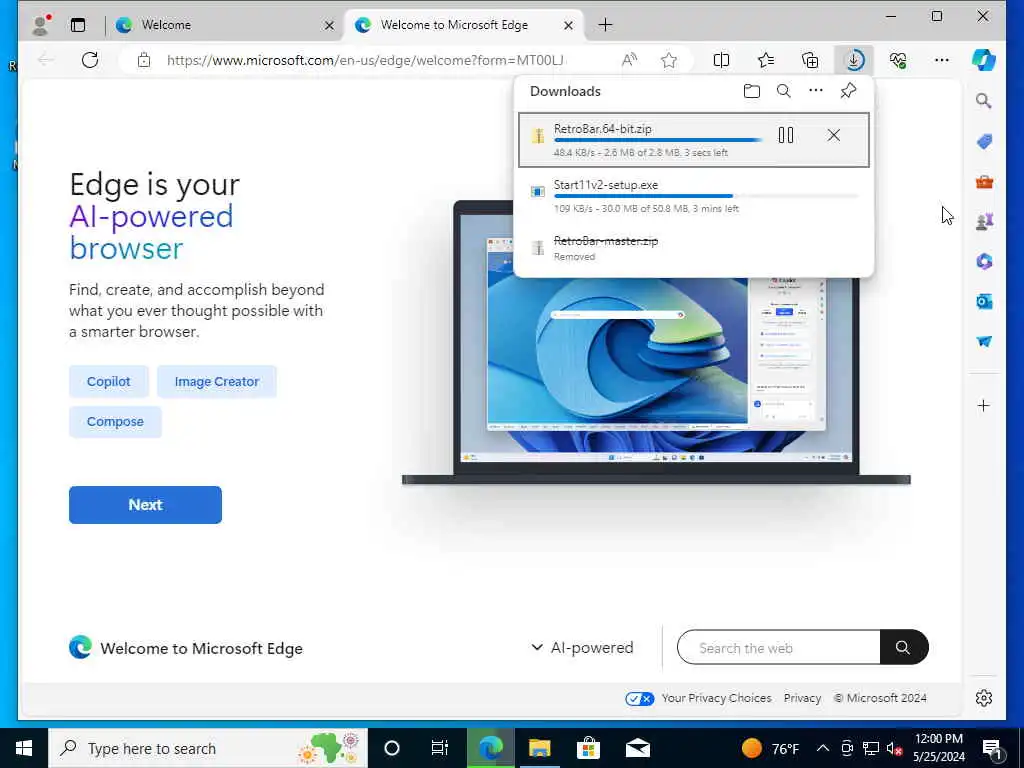Open Settings and more menu

(942, 60)
